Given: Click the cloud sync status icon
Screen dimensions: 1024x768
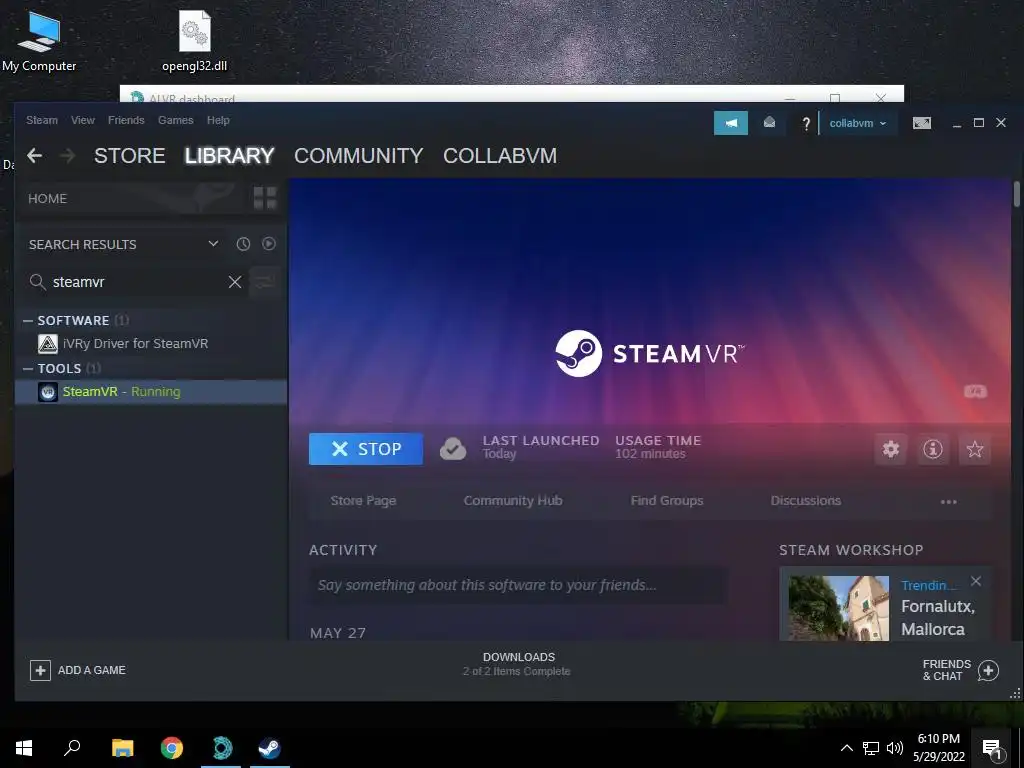Looking at the screenshot, I should pyautogui.click(x=453, y=449).
